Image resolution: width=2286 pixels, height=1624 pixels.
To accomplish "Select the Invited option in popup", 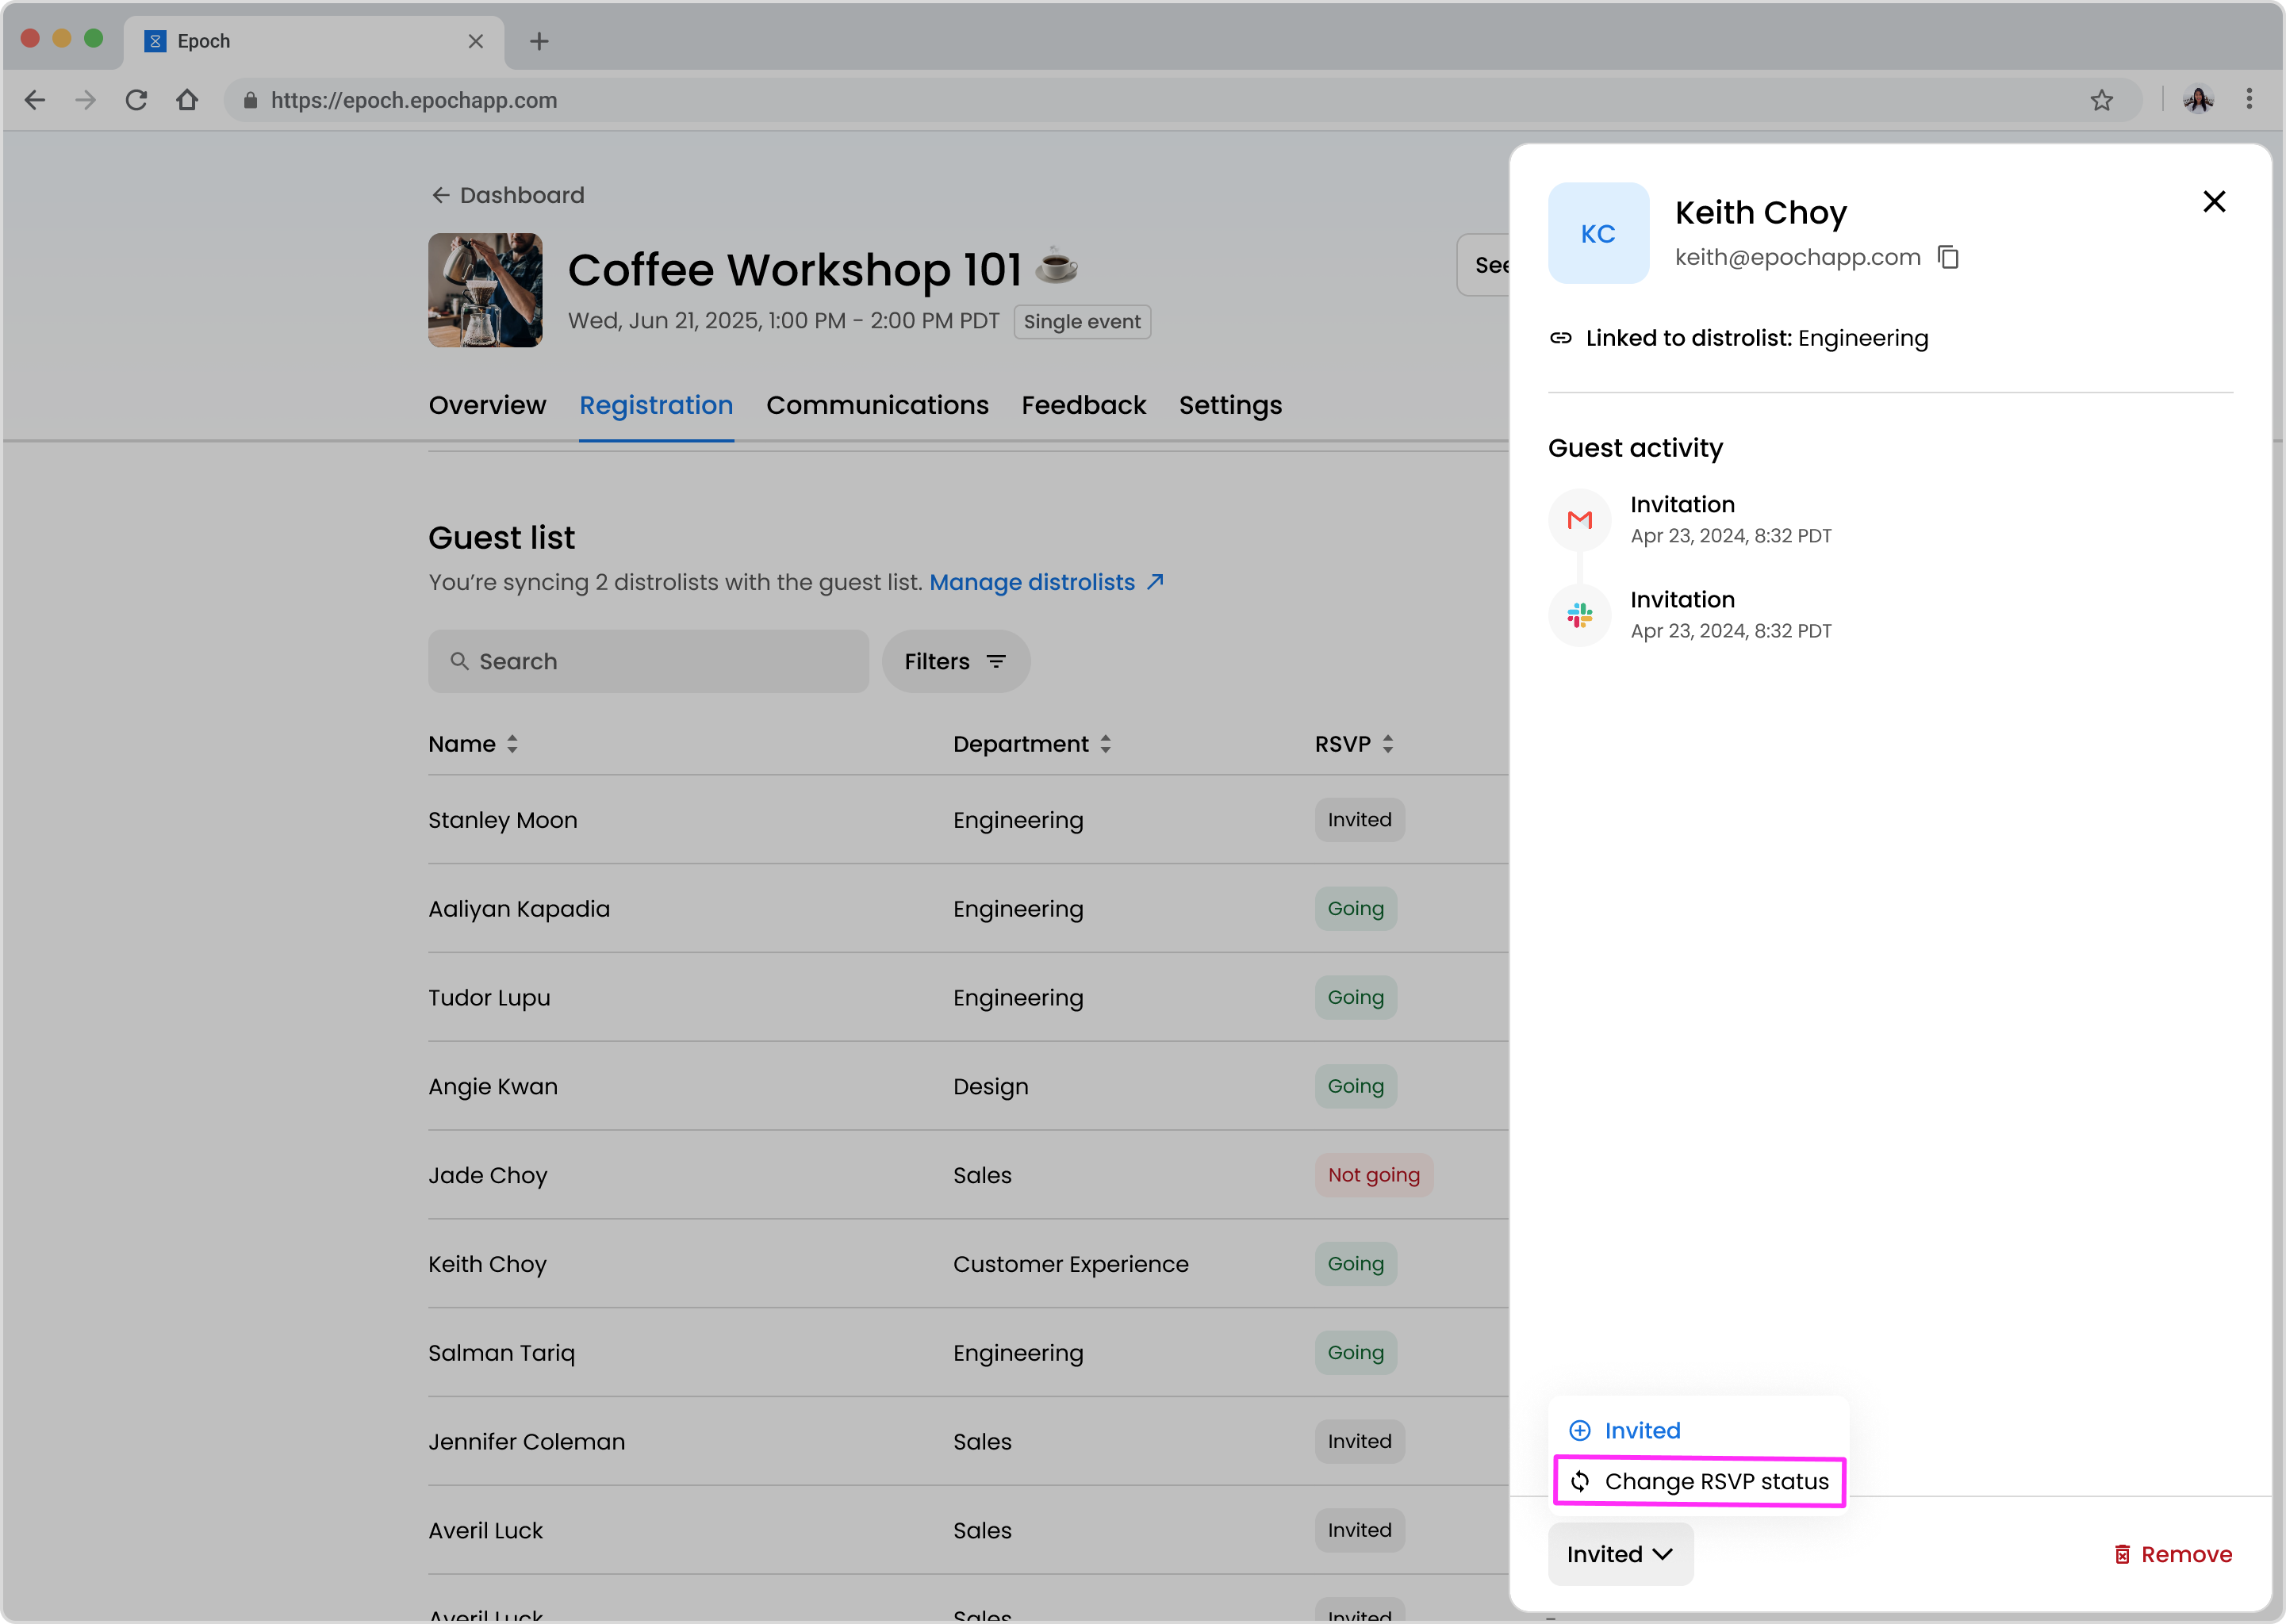I will coord(1641,1430).
